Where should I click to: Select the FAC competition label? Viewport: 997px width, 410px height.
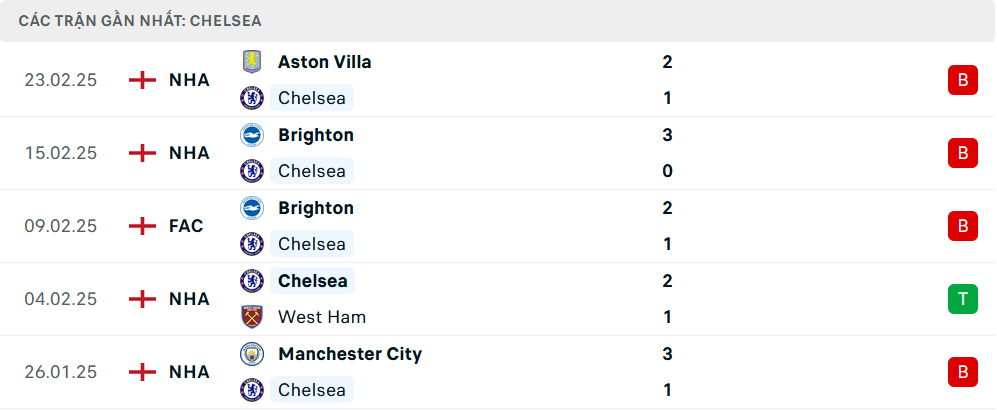pos(186,226)
